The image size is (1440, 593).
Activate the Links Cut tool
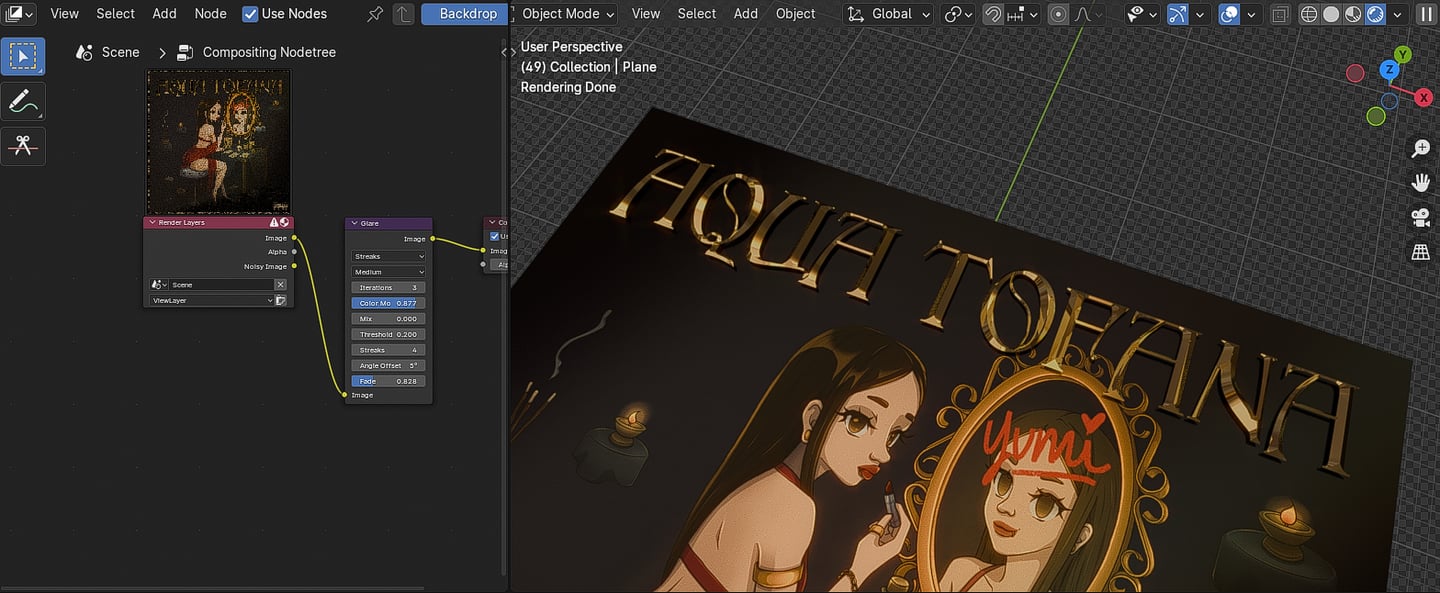coord(23,146)
